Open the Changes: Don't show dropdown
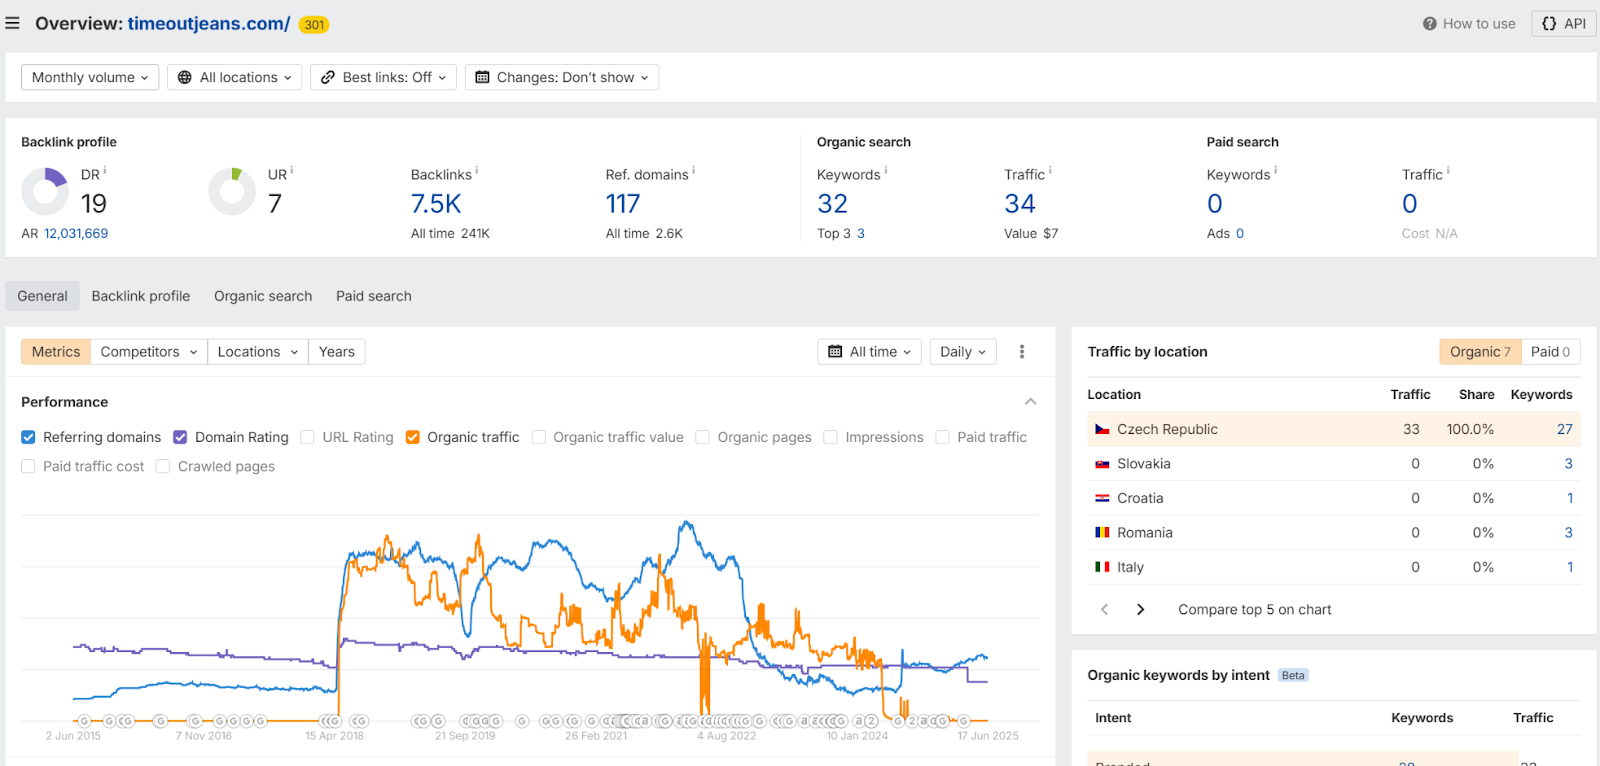1600x766 pixels. (x=562, y=77)
